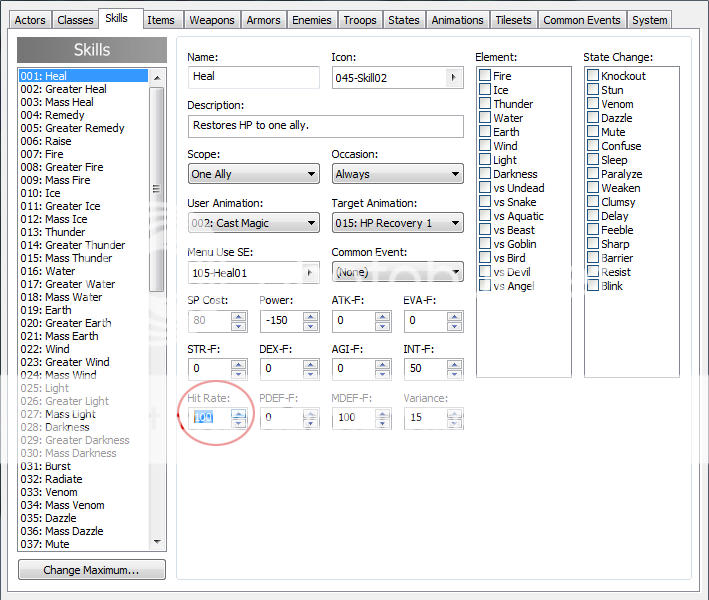The width and height of the screenshot is (709, 600).
Task: Click the skills list scrollbar thumb
Action: [156, 189]
